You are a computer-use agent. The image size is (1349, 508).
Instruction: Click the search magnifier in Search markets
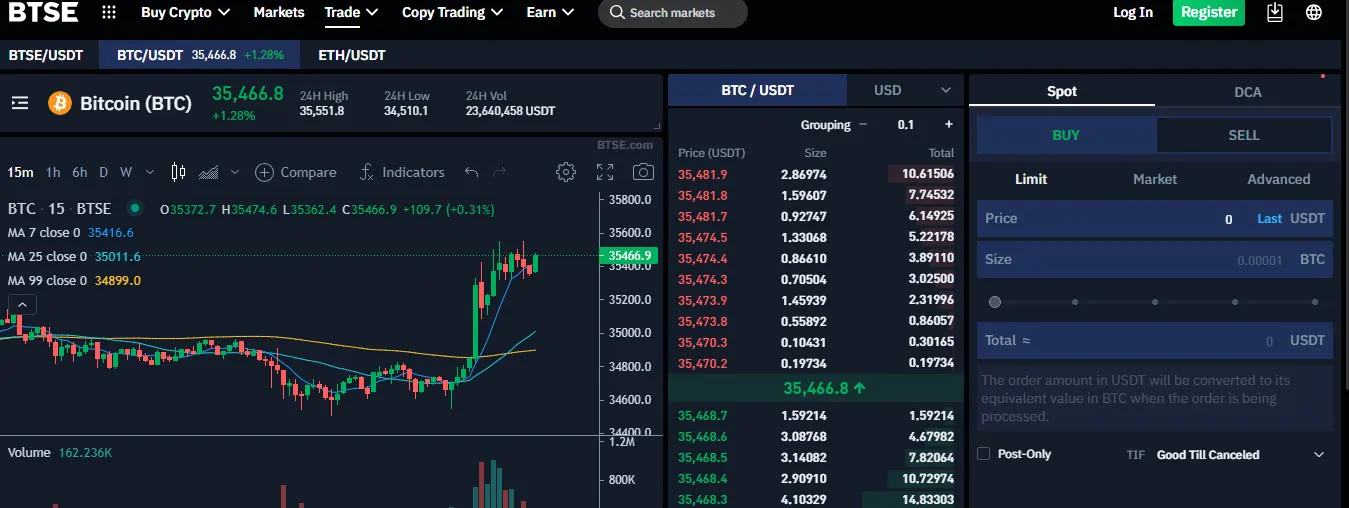point(618,13)
